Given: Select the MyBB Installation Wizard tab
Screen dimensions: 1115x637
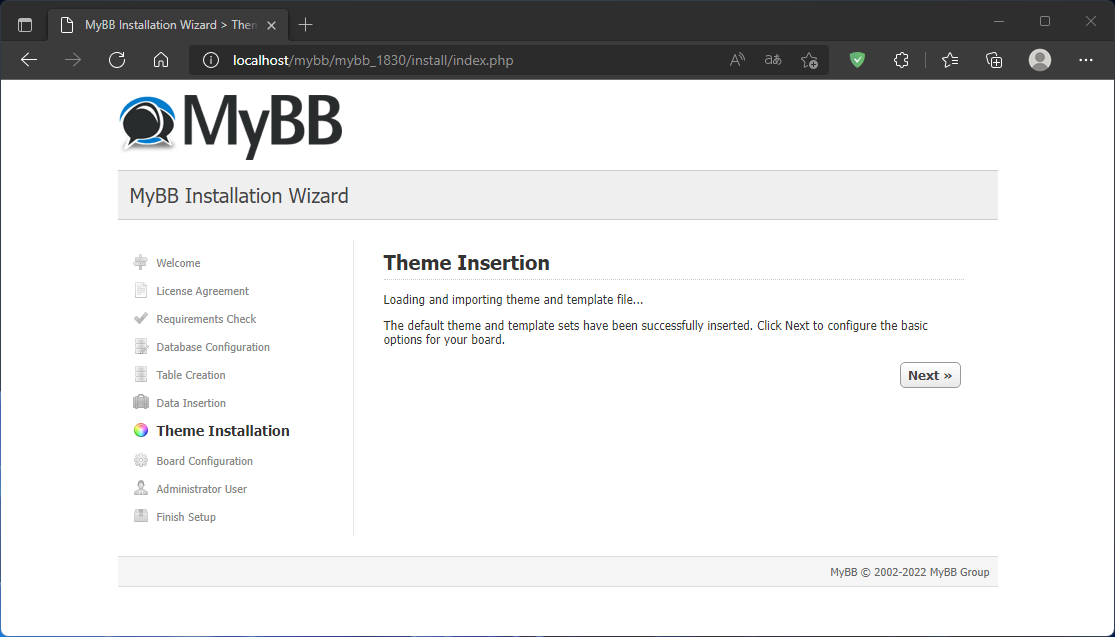Looking at the screenshot, I should (167, 25).
